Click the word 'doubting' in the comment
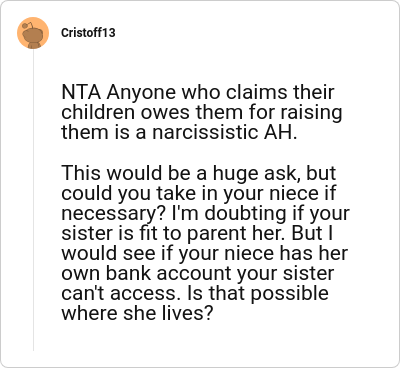This screenshot has width=400, height=368. pyautogui.click(x=245, y=214)
